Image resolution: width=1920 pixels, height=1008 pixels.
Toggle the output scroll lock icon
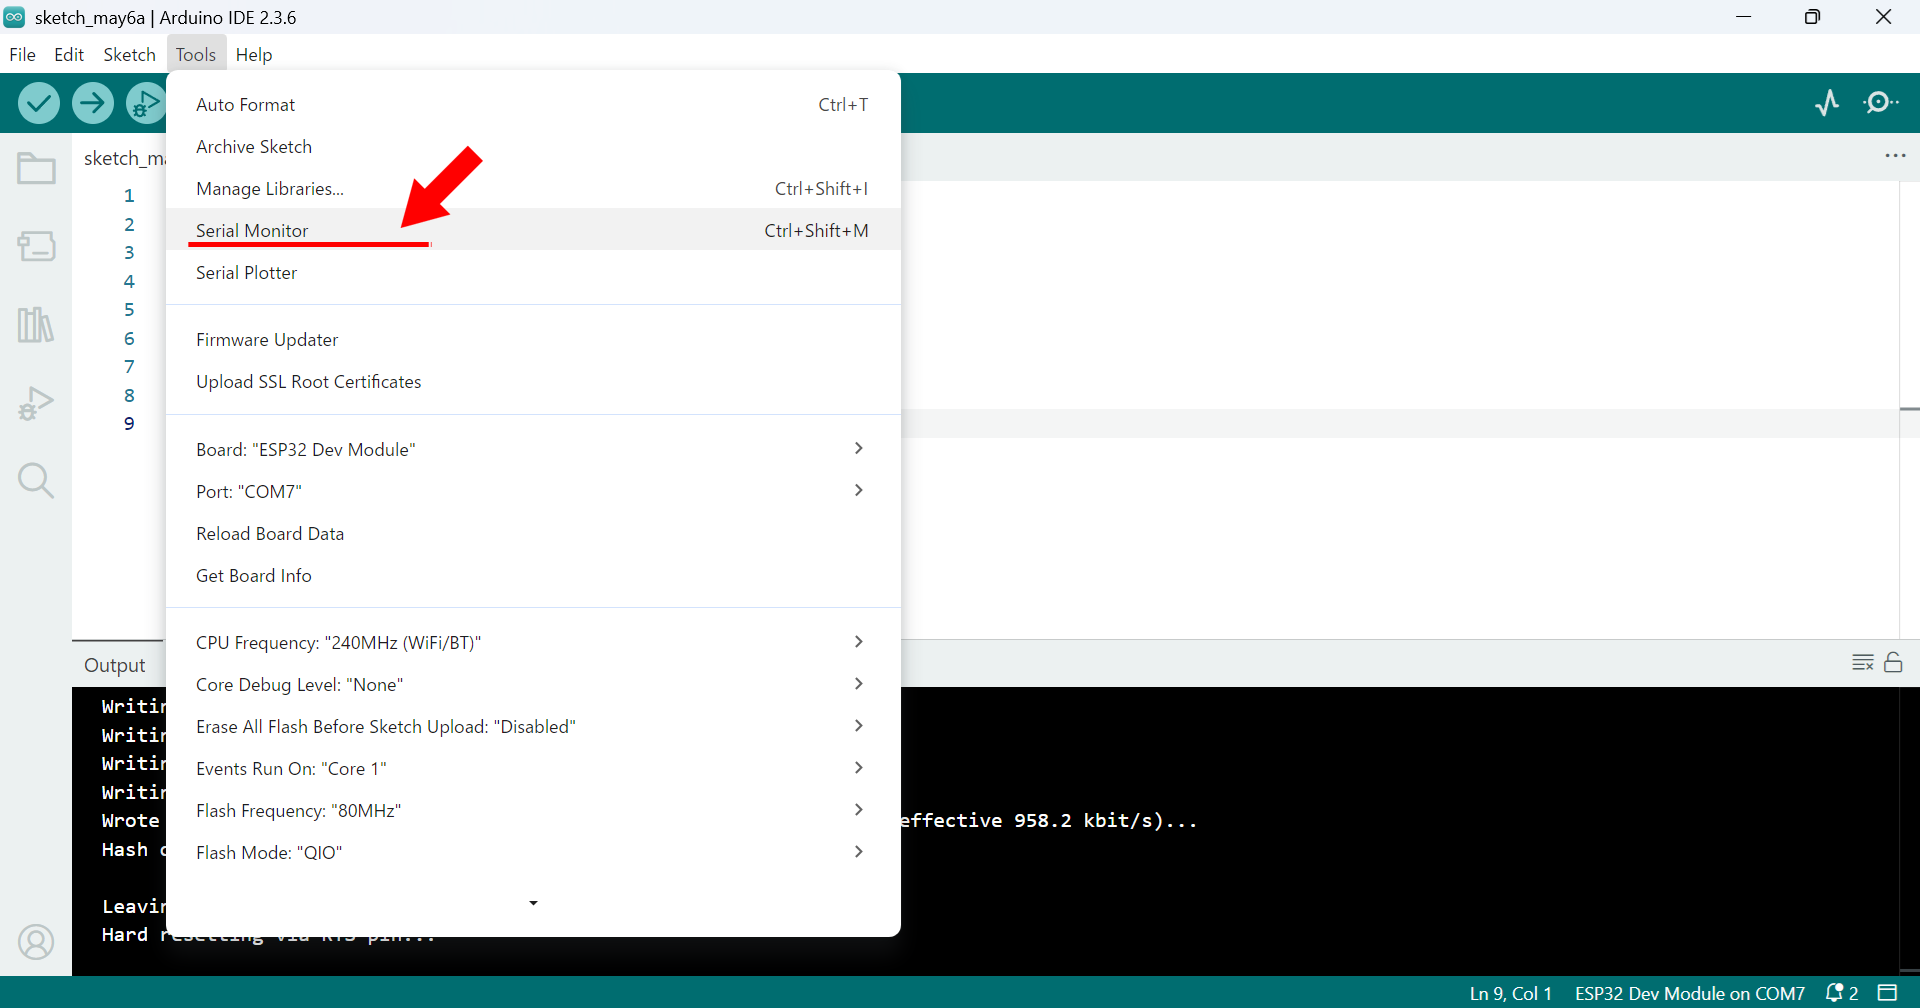point(1893,662)
